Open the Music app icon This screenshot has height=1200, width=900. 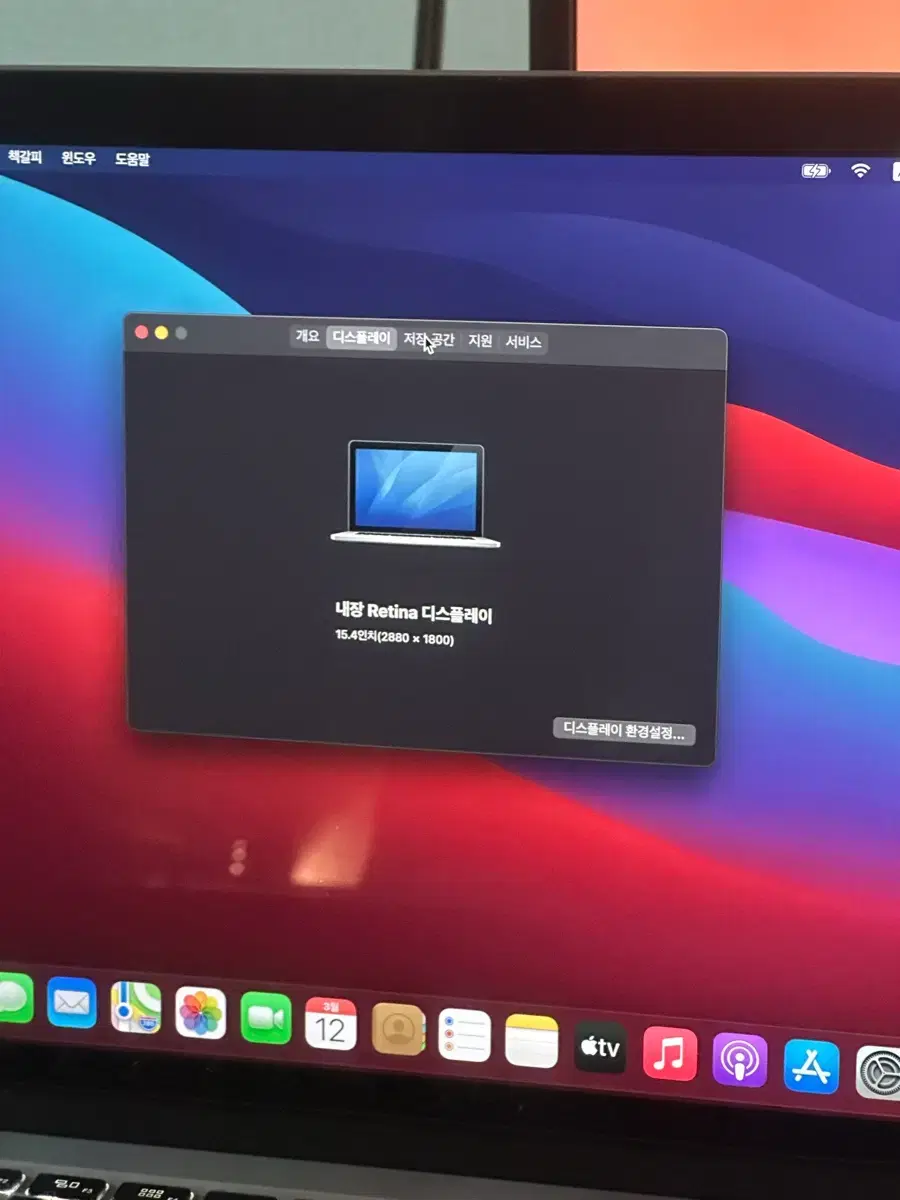click(x=669, y=1054)
